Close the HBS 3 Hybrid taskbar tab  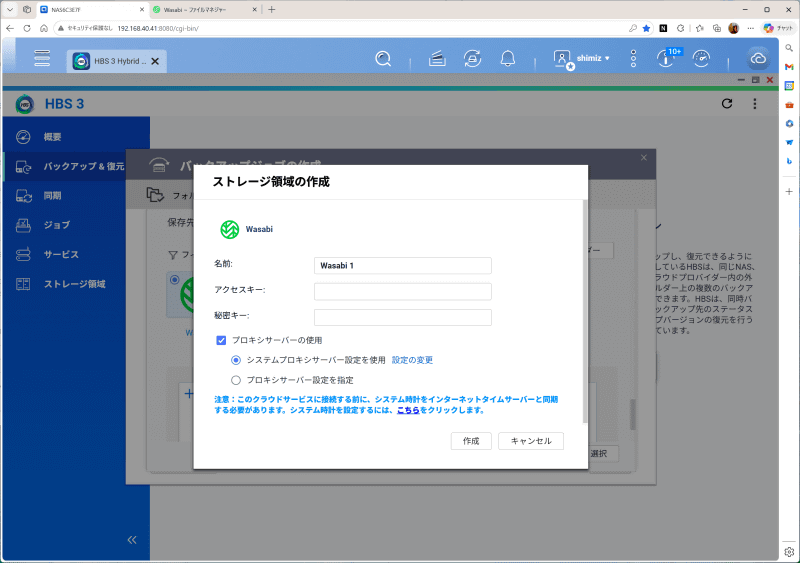point(155,61)
